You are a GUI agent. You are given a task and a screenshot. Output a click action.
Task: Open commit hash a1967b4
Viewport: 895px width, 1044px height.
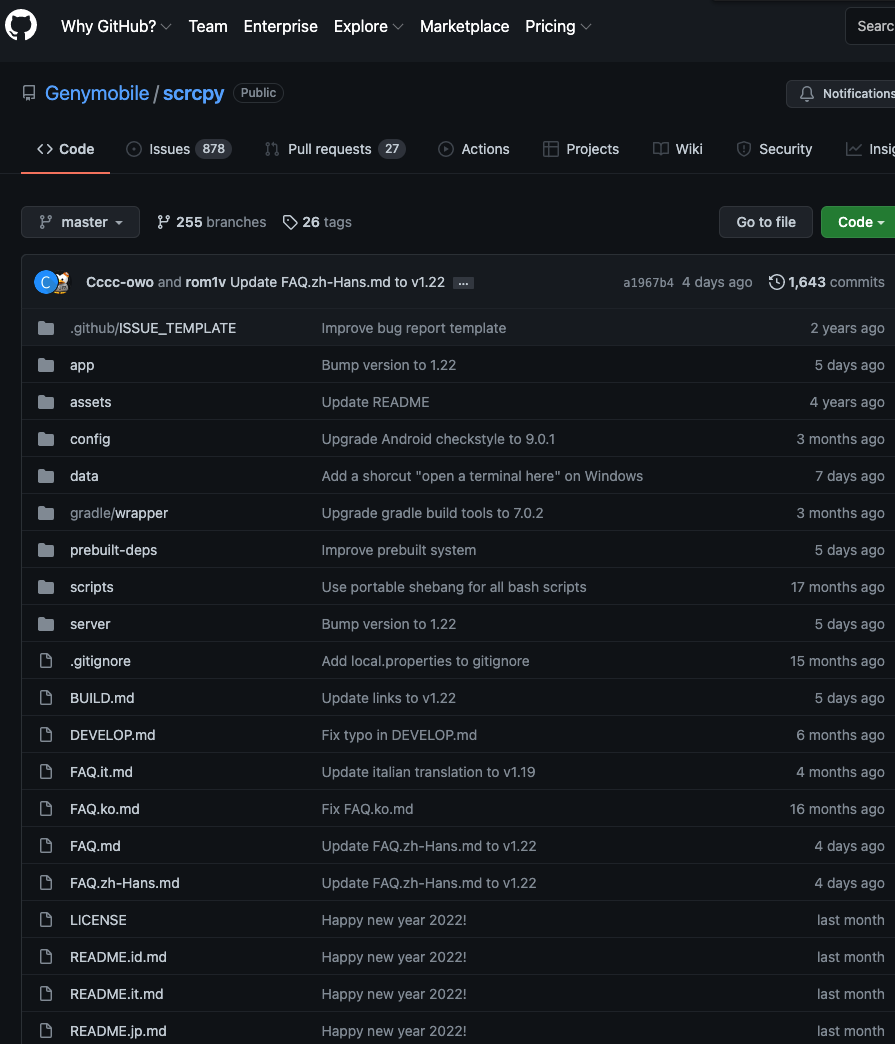click(648, 283)
